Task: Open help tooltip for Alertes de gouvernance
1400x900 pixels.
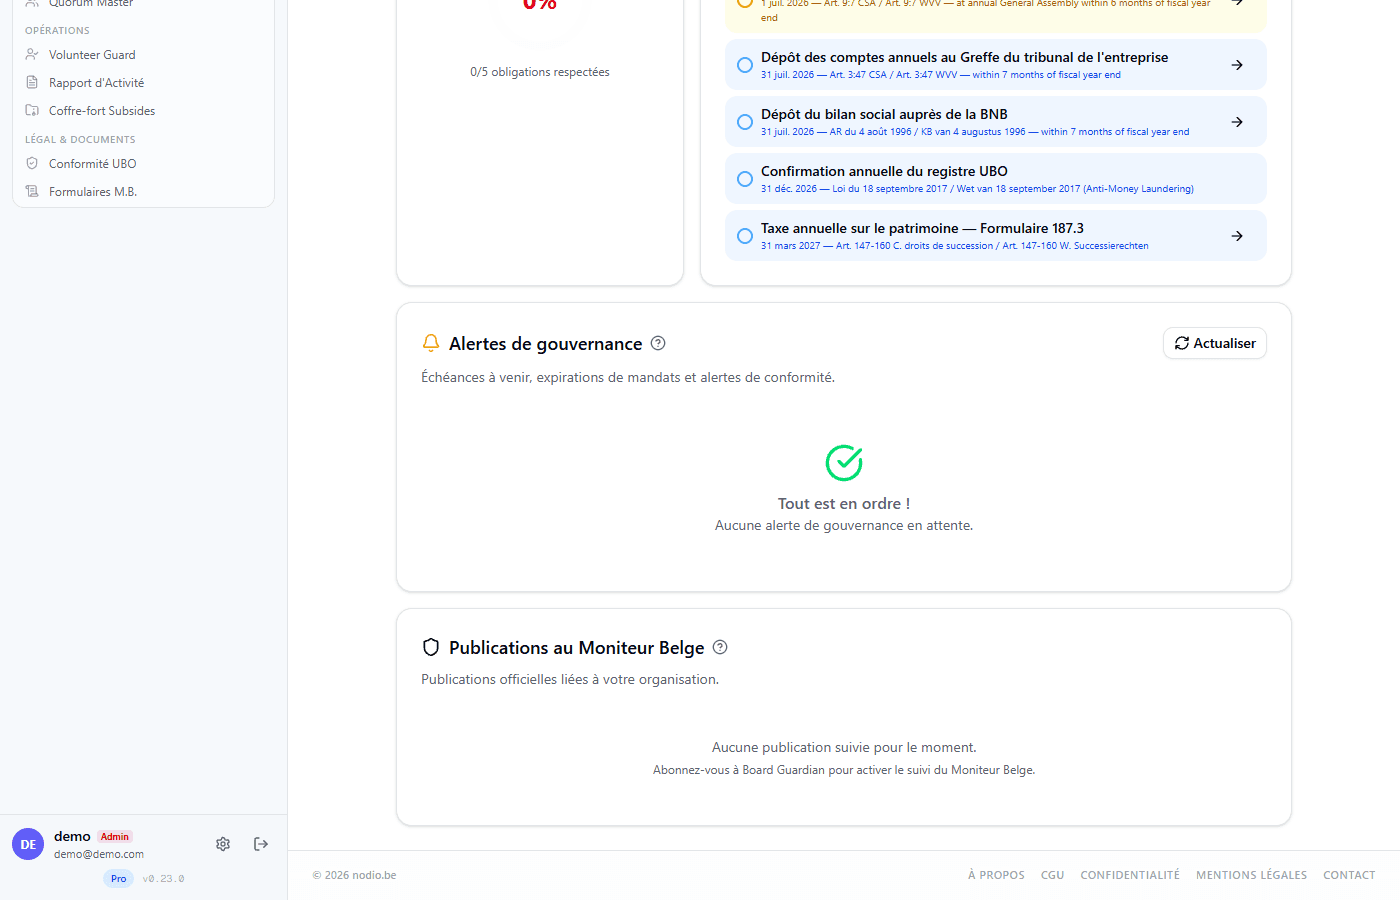Action: coord(658,343)
